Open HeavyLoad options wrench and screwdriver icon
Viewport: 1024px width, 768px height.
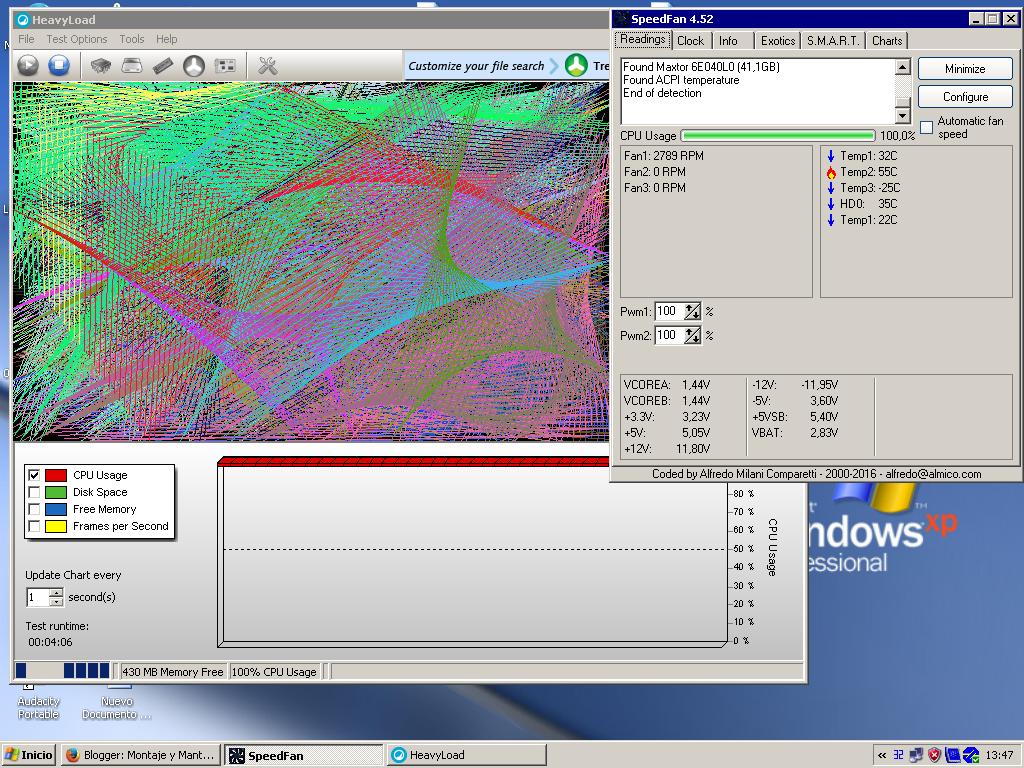[268, 65]
